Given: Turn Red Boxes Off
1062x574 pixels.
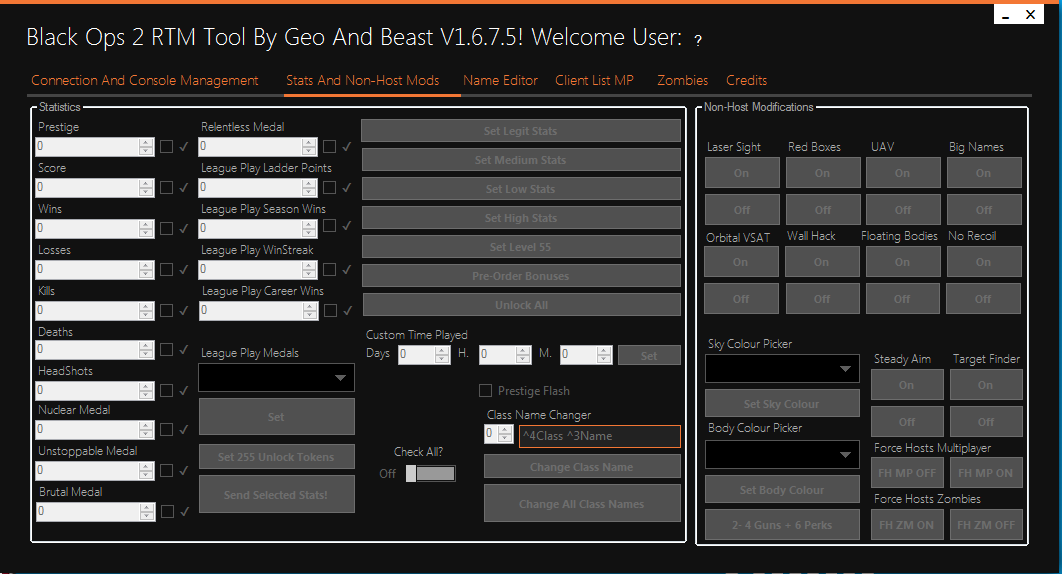Looking at the screenshot, I should tap(823, 209).
